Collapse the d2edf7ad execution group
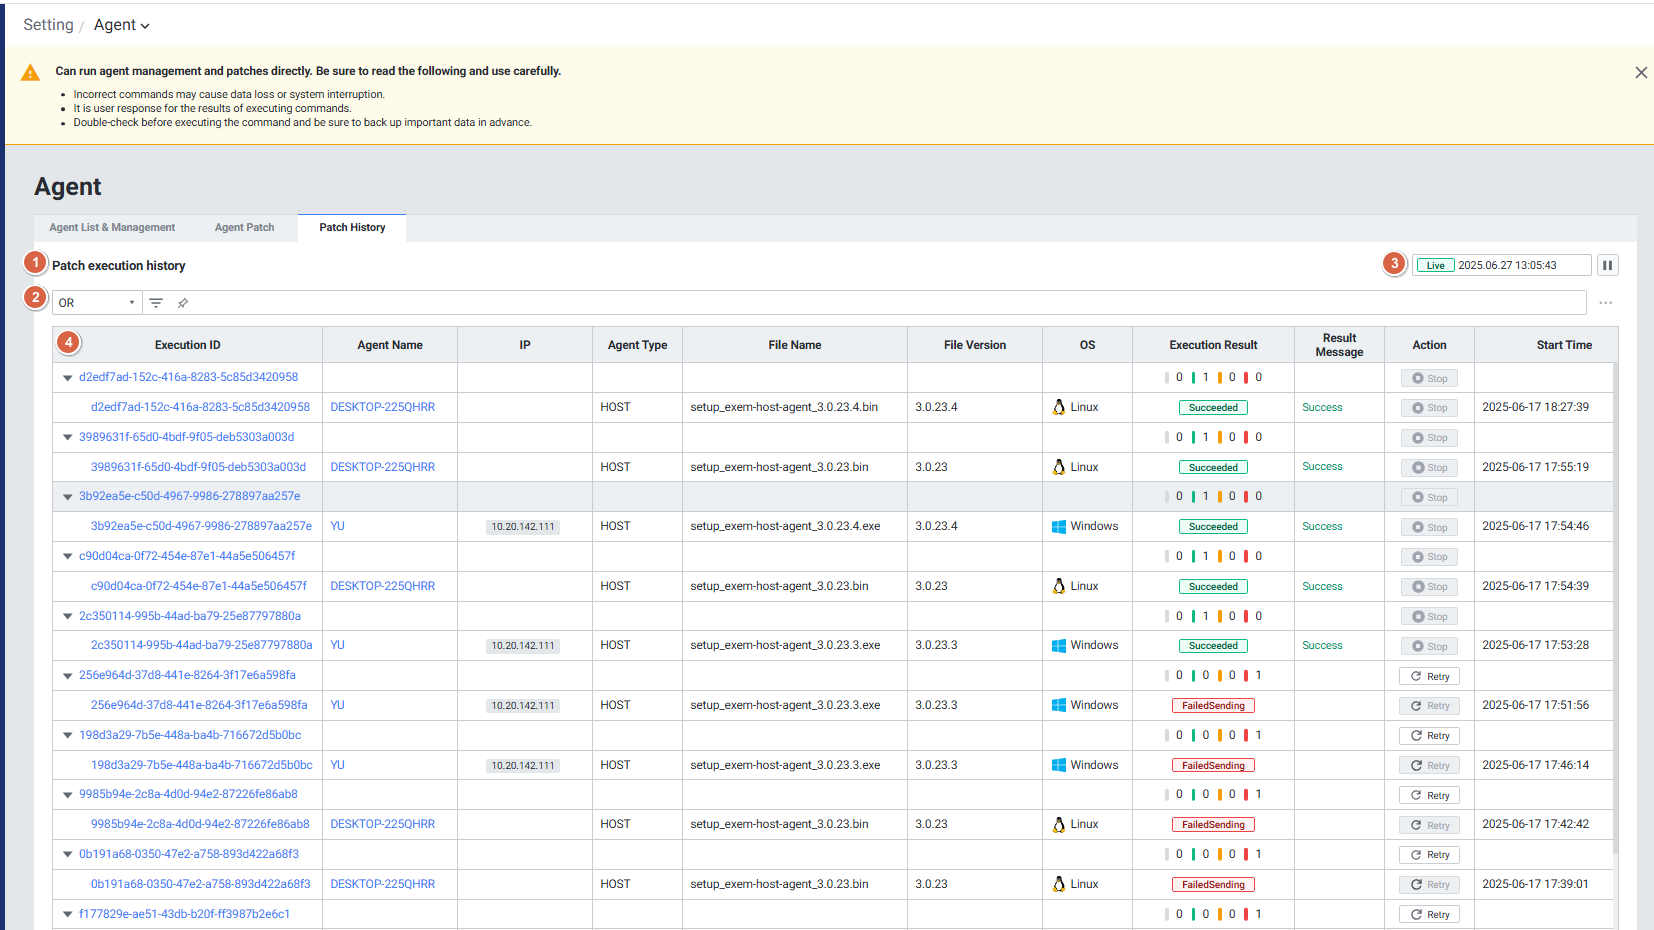 (68, 378)
